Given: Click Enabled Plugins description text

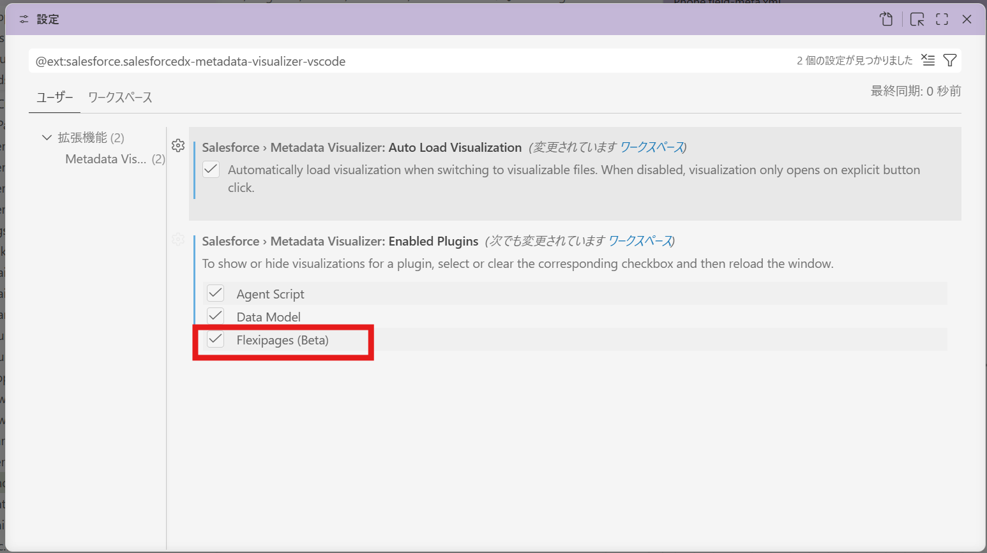Looking at the screenshot, I should tap(517, 264).
